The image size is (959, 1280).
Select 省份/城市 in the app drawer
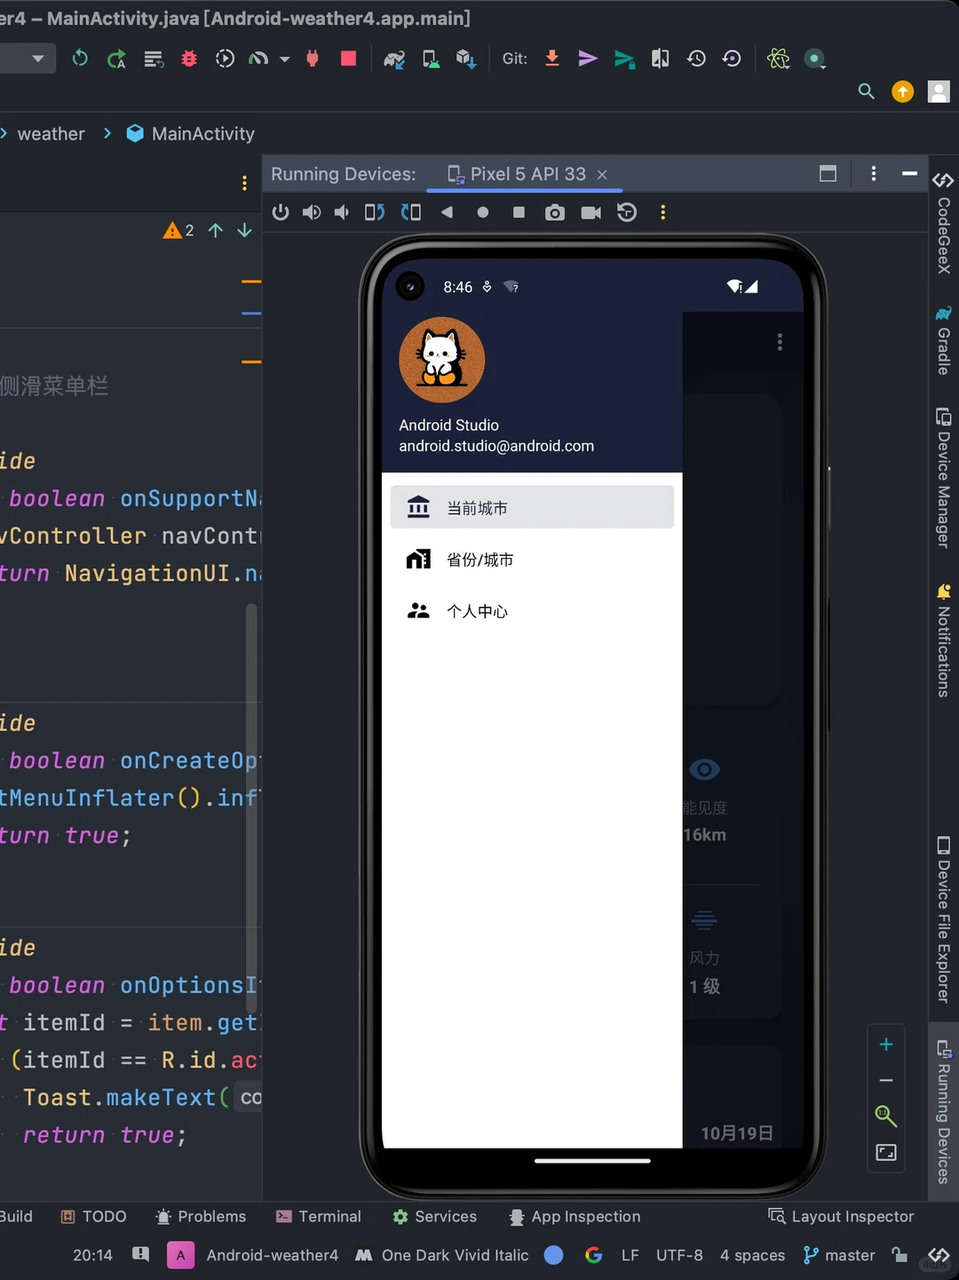[x=532, y=559]
